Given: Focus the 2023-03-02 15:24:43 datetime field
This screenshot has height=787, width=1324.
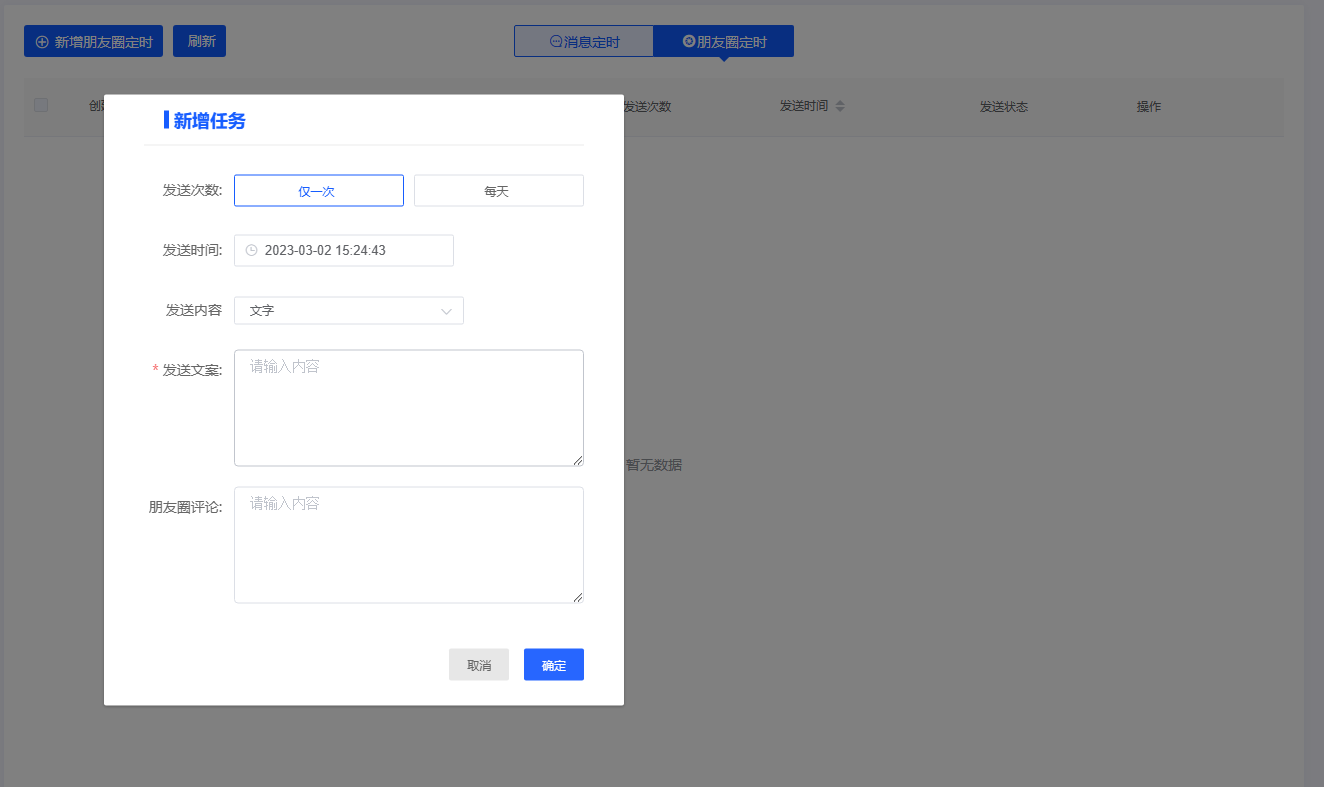Looking at the screenshot, I should [x=350, y=251].
